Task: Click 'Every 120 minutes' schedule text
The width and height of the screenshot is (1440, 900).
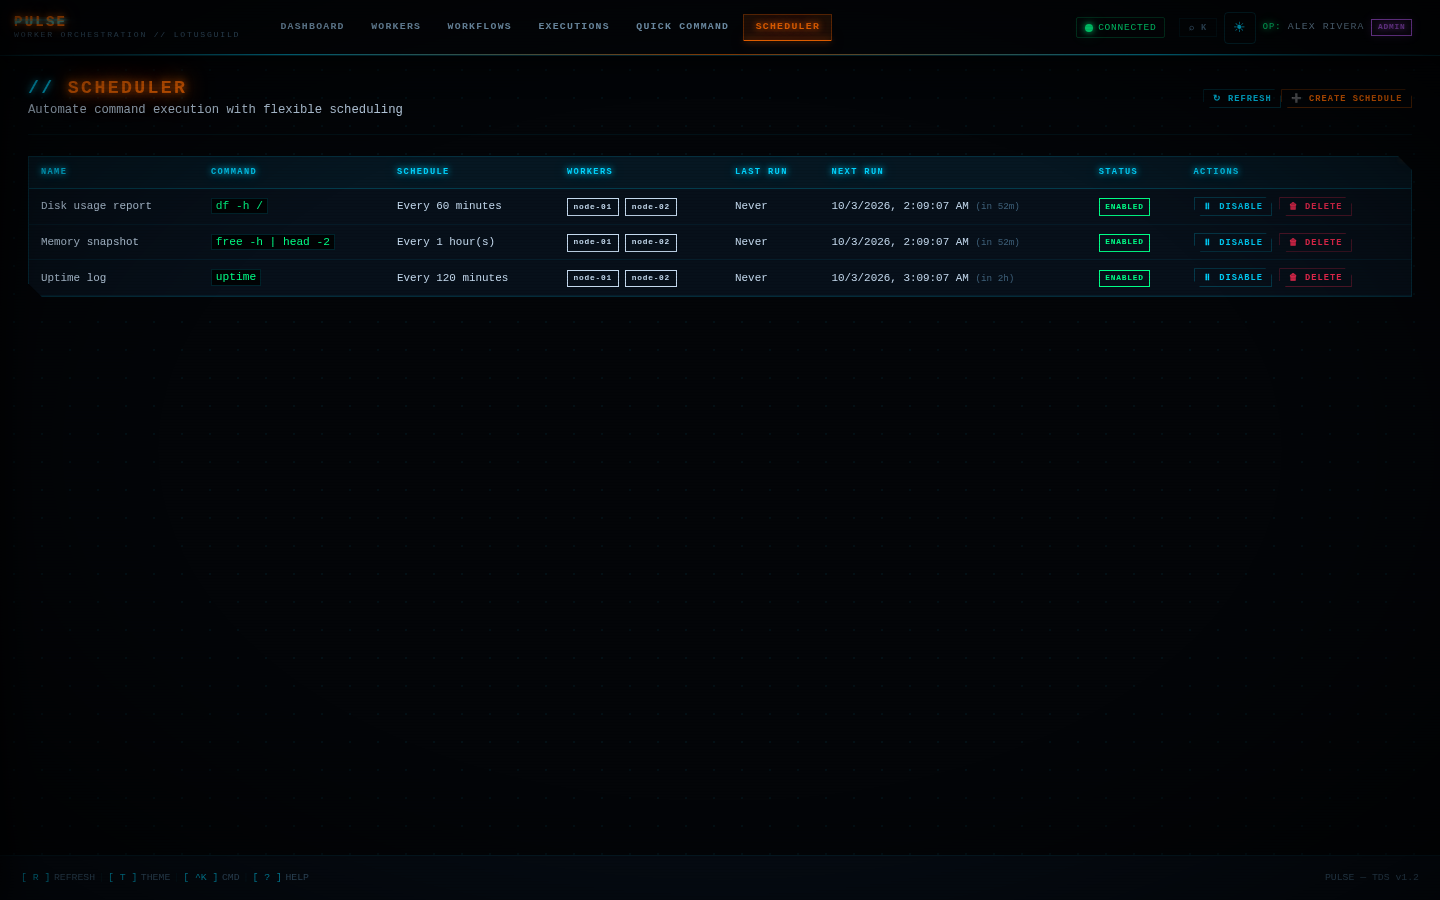Action: [452, 278]
